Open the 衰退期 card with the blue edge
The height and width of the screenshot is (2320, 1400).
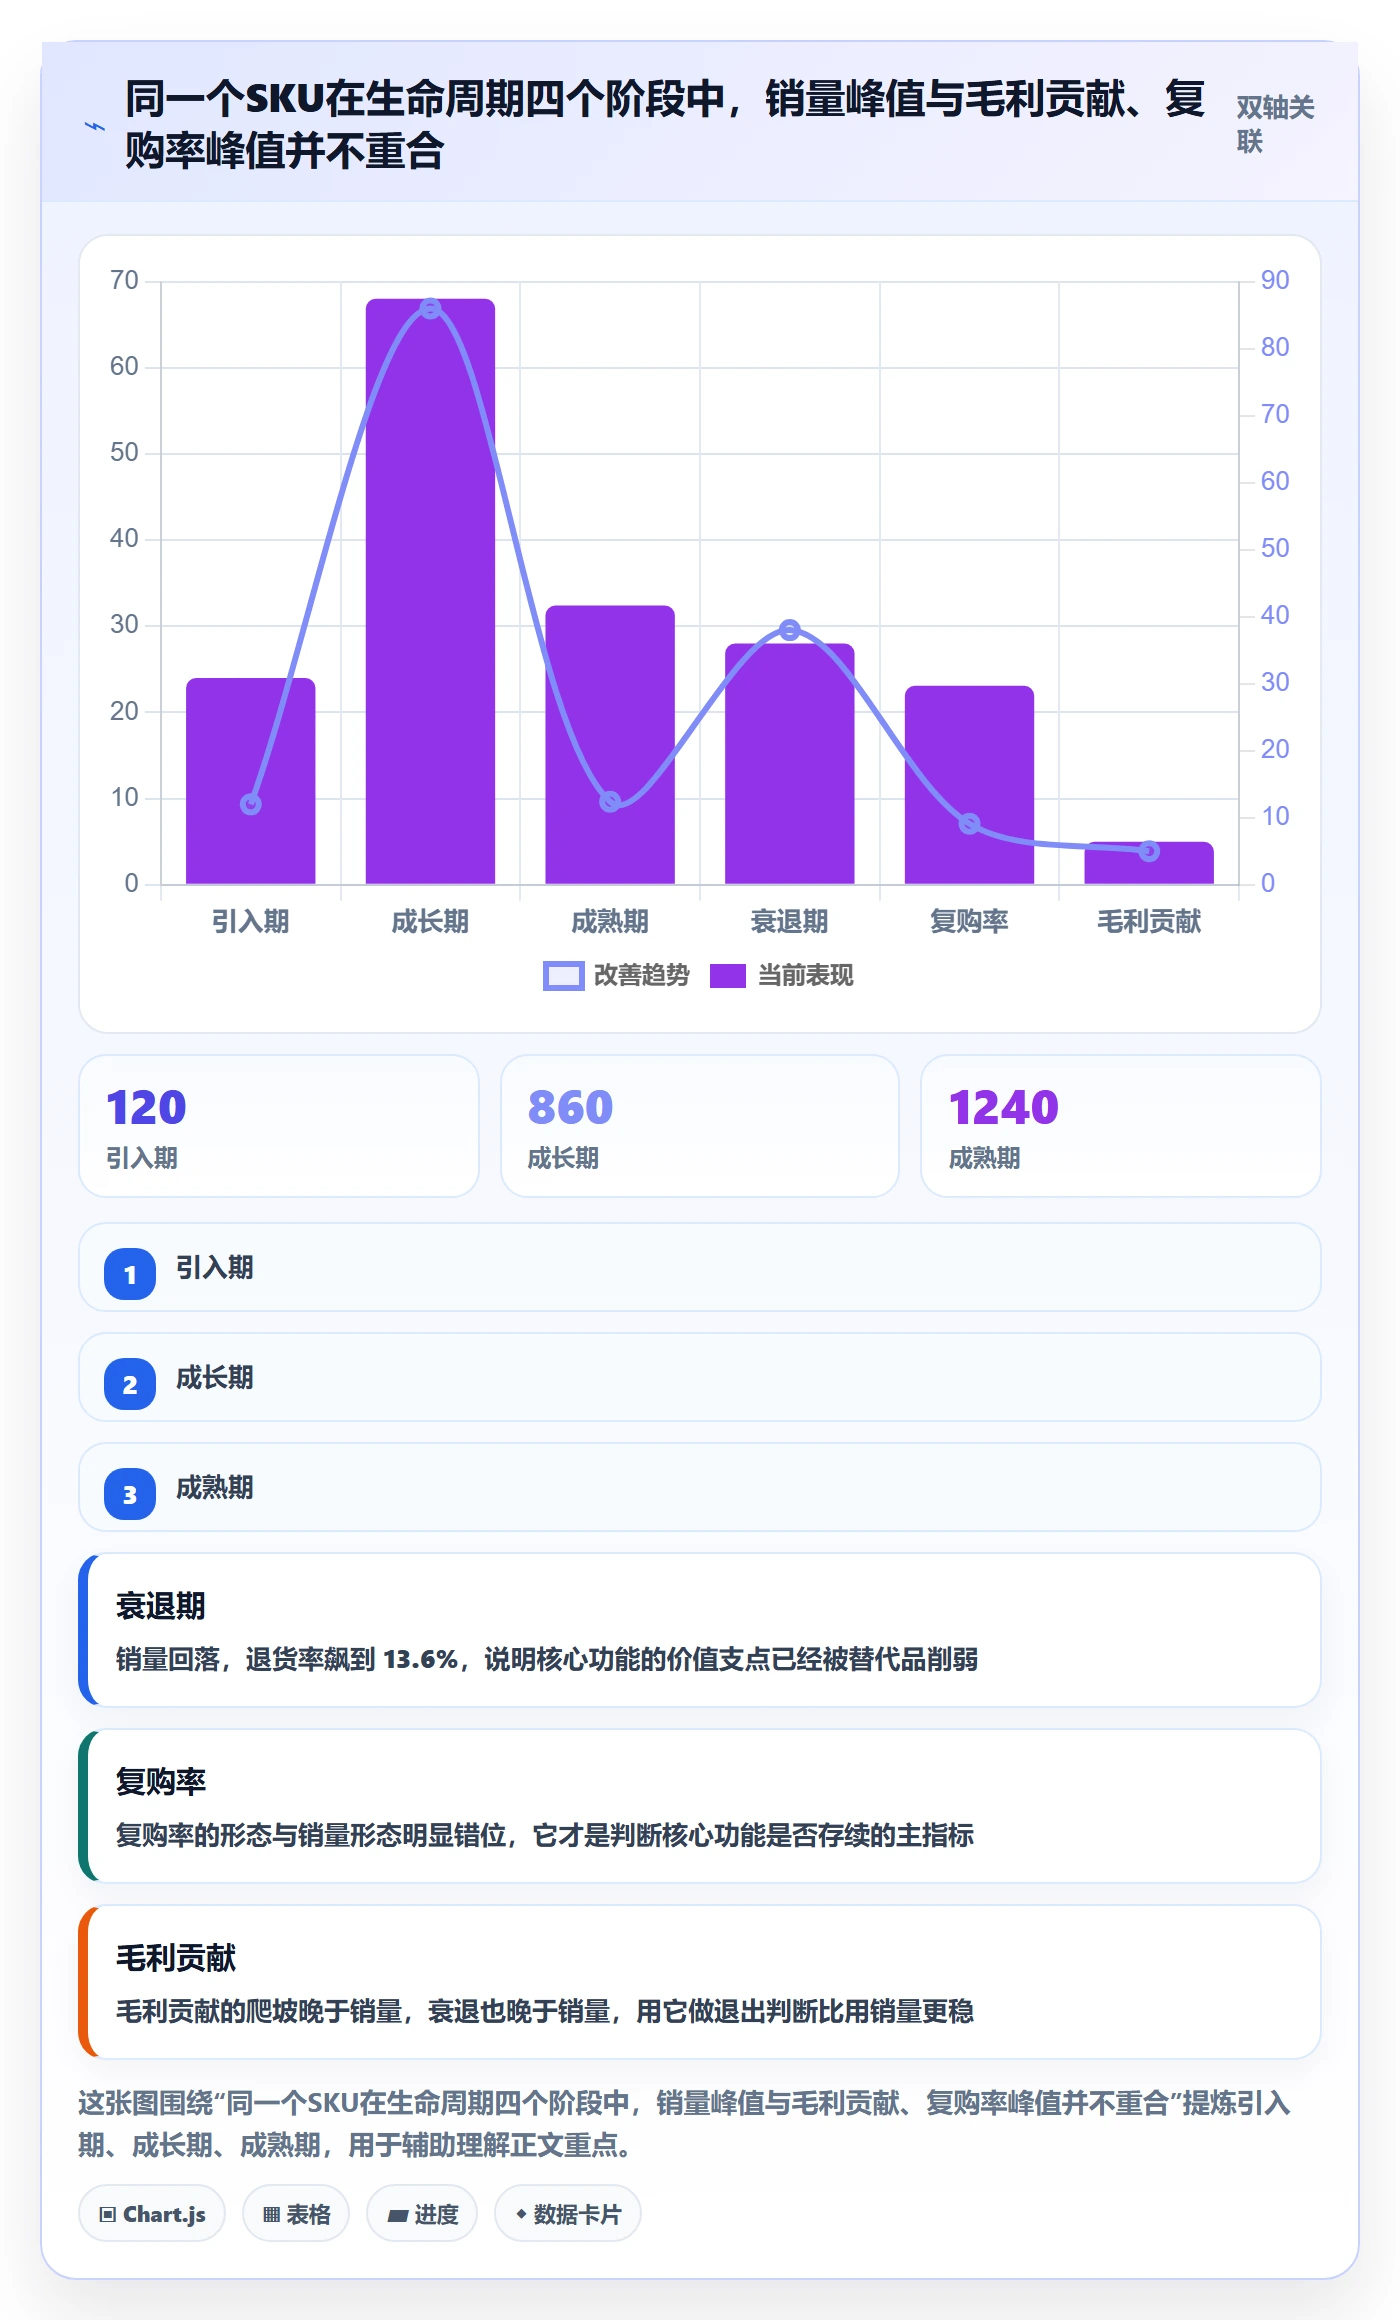tap(700, 1630)
